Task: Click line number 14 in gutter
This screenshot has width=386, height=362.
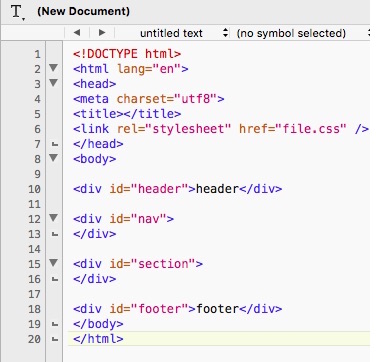Action: coord(34,249)
